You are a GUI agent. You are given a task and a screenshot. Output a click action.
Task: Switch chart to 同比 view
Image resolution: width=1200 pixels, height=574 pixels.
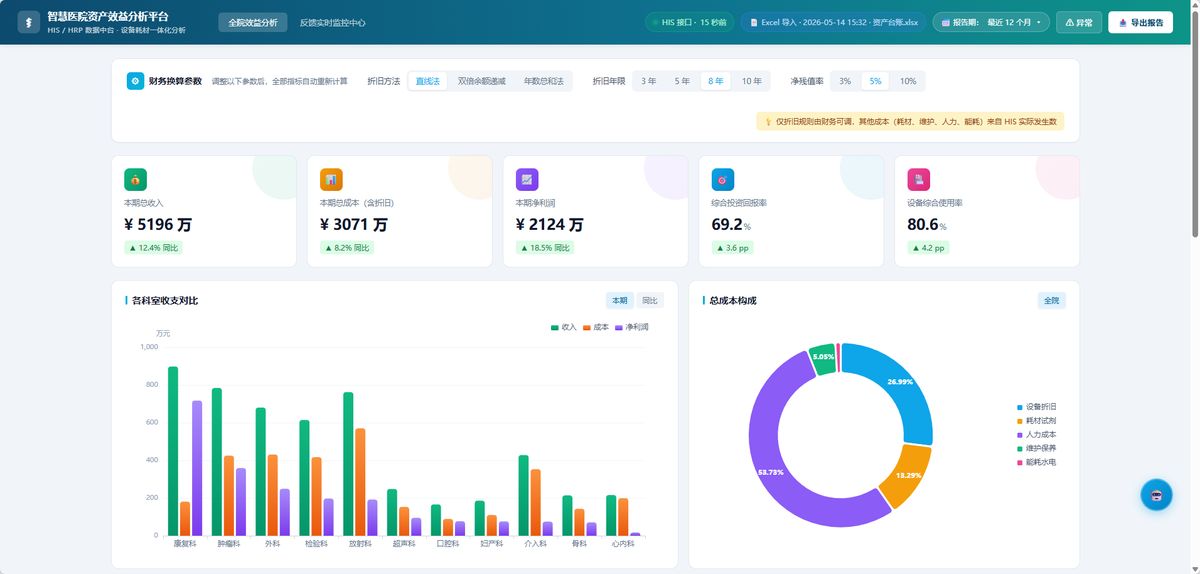(x=650, y=300)
